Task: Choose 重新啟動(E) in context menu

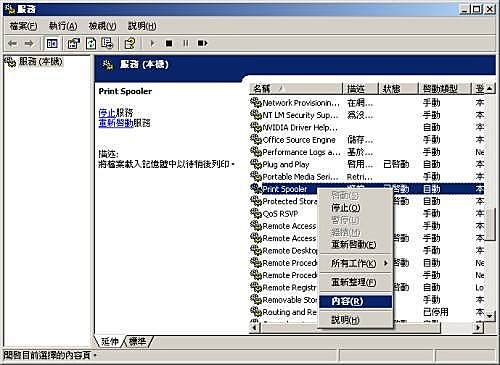Action: point(355,245)
